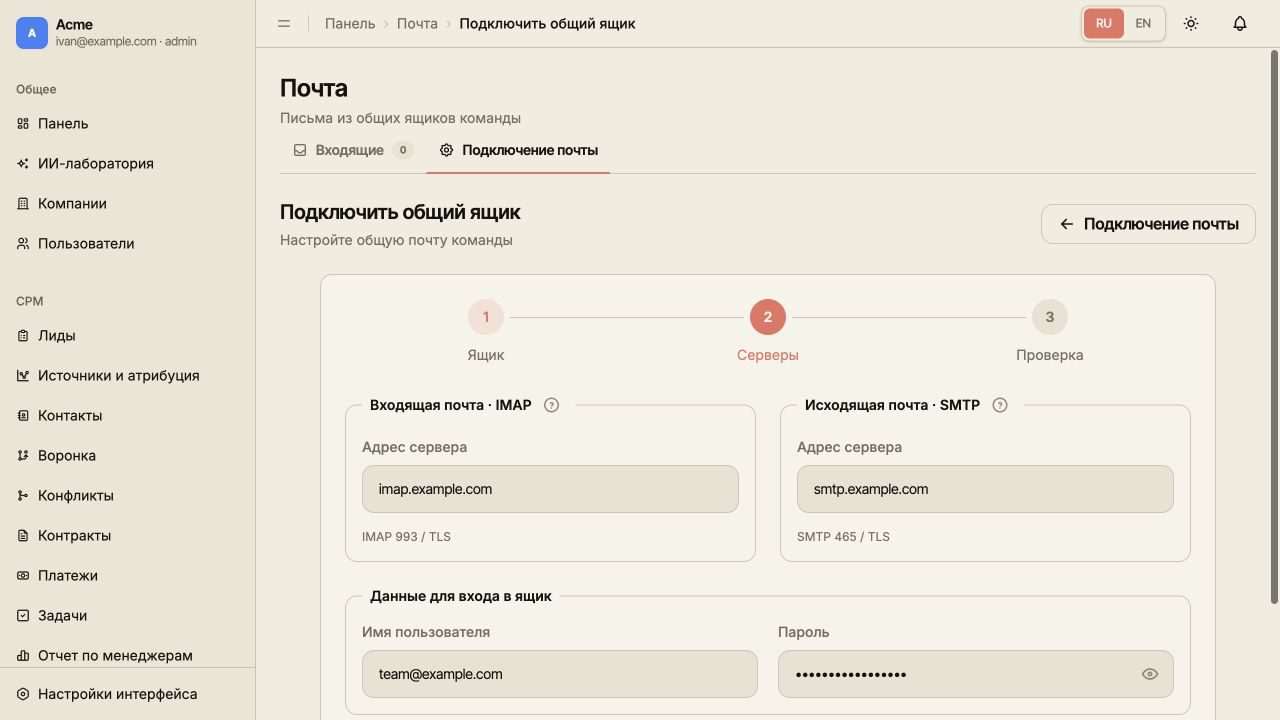Open SMTP help question icon
Screen dimensions: 1280x720
(1000, 405)
